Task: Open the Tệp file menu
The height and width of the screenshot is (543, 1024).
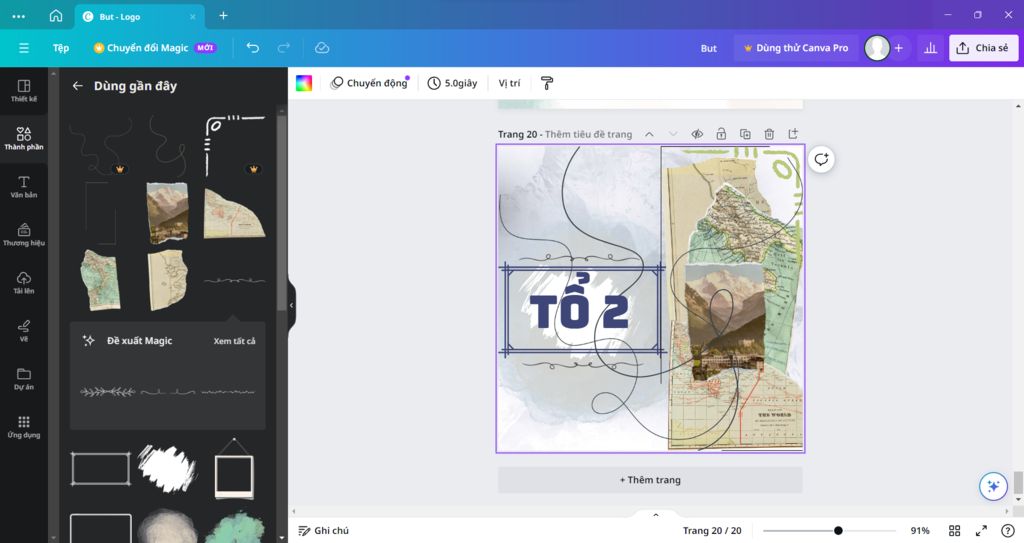Action: click(61, 48)
